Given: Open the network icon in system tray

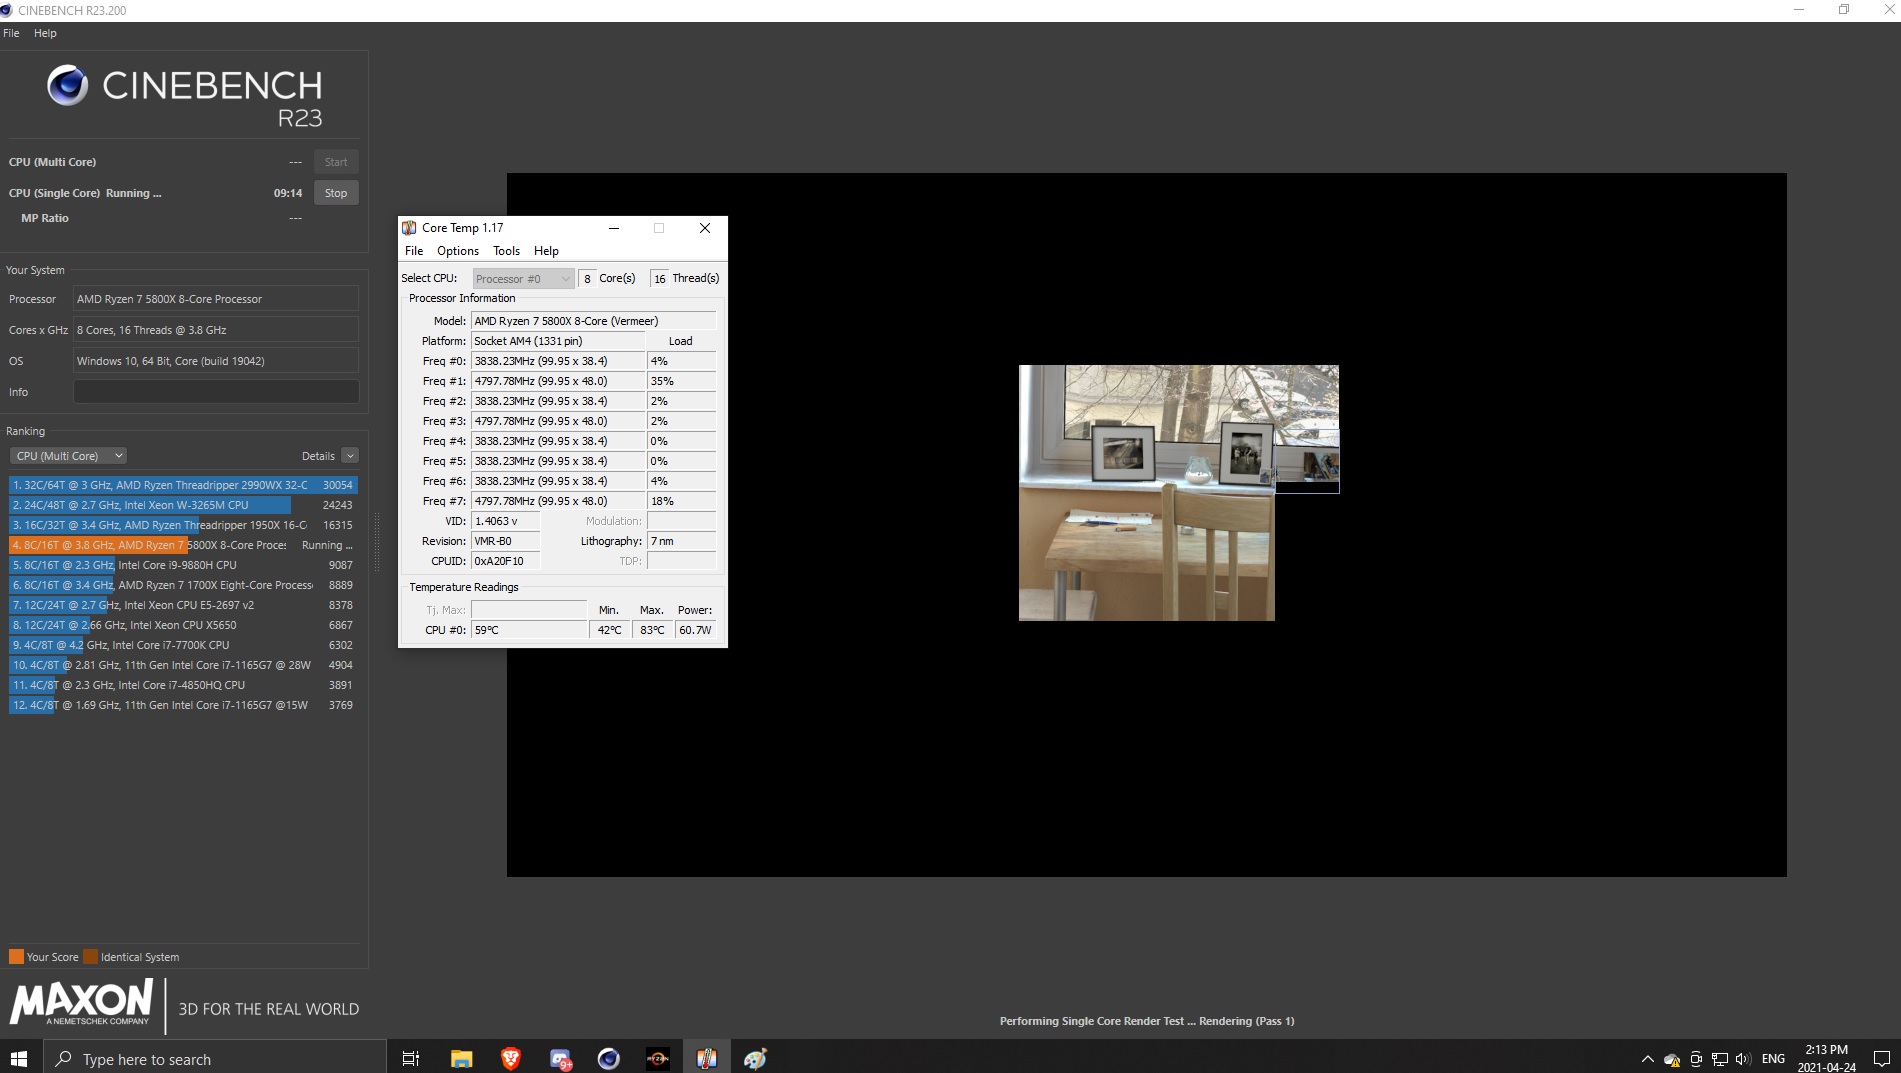Looking at the screenshot, I should [x=1719, y=1058].
